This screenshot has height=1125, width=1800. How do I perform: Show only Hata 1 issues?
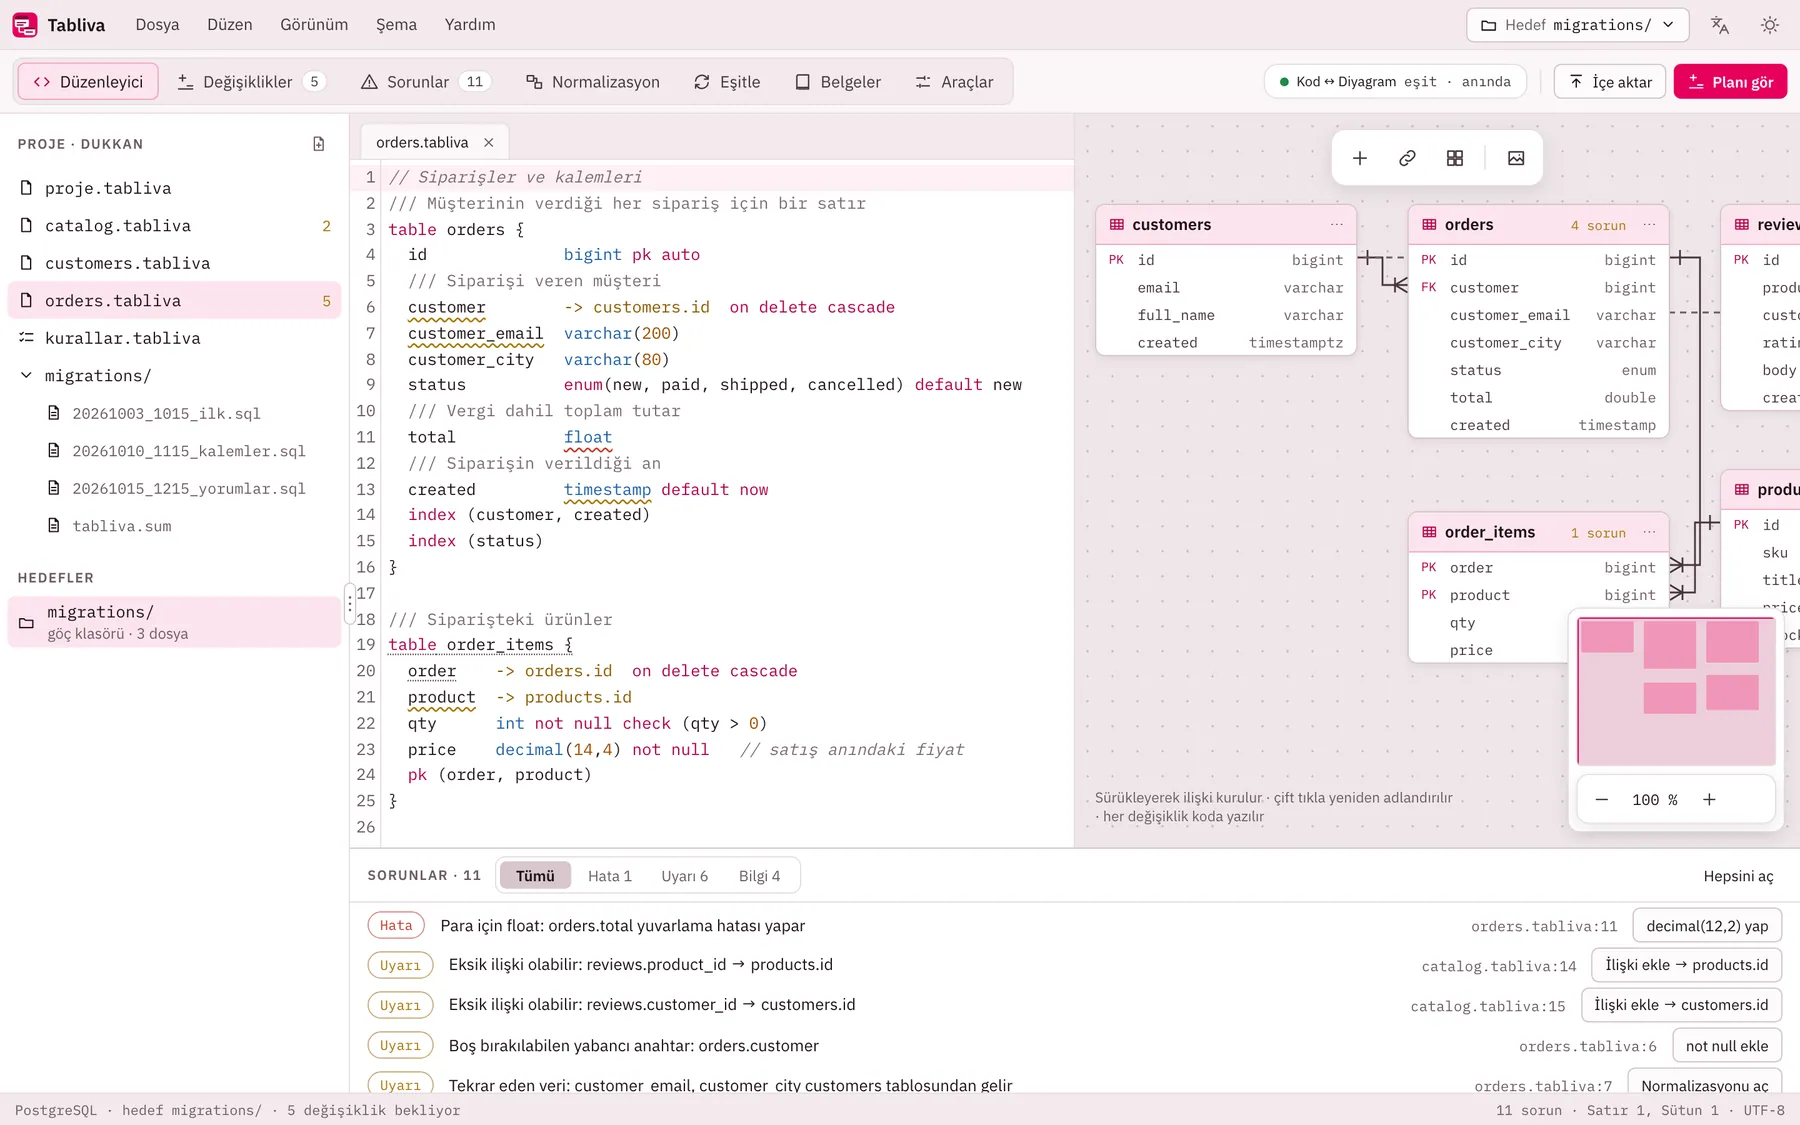pyautogui.click(x=609, y=876)
